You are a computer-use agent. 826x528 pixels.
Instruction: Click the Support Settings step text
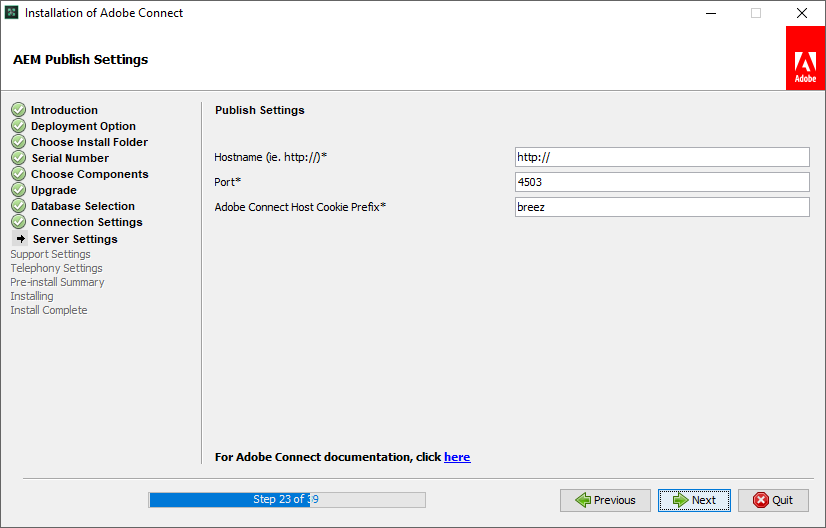click(x=51, y=254)
